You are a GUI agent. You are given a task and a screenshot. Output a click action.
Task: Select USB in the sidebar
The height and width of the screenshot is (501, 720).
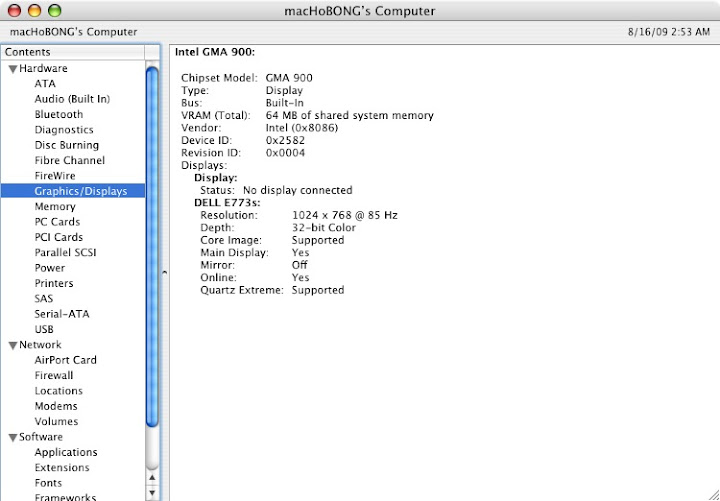pyautogui.click(x=44, y=329)
